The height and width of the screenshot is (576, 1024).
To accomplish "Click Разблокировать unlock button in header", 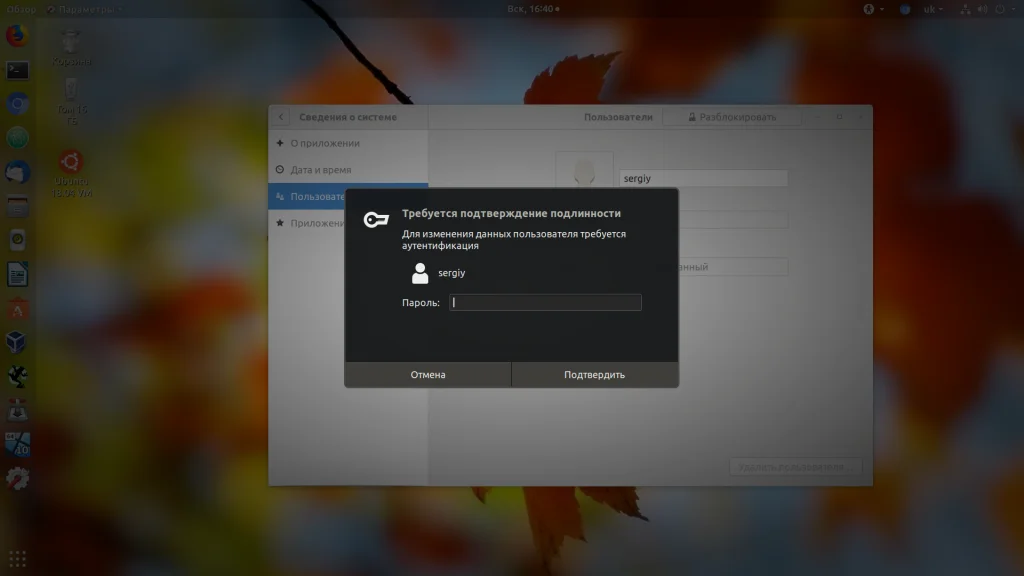I will point(732,117).
